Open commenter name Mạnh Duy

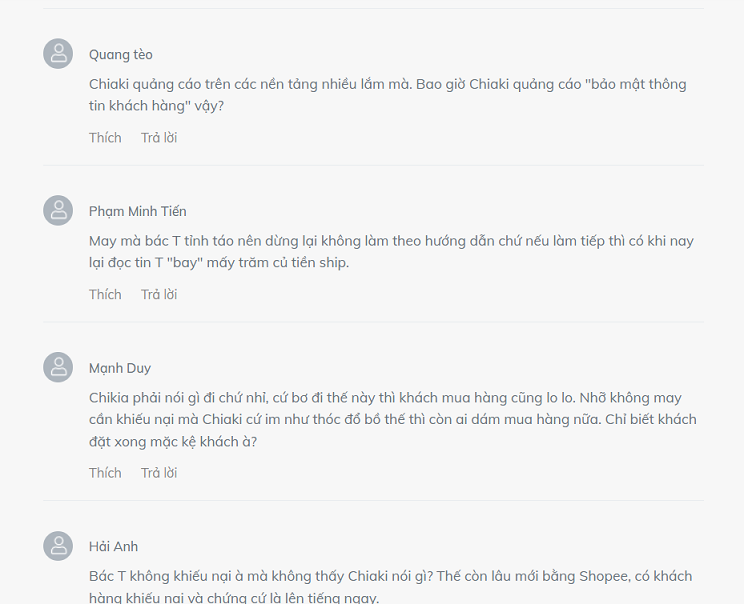click(x=120, y=368)
